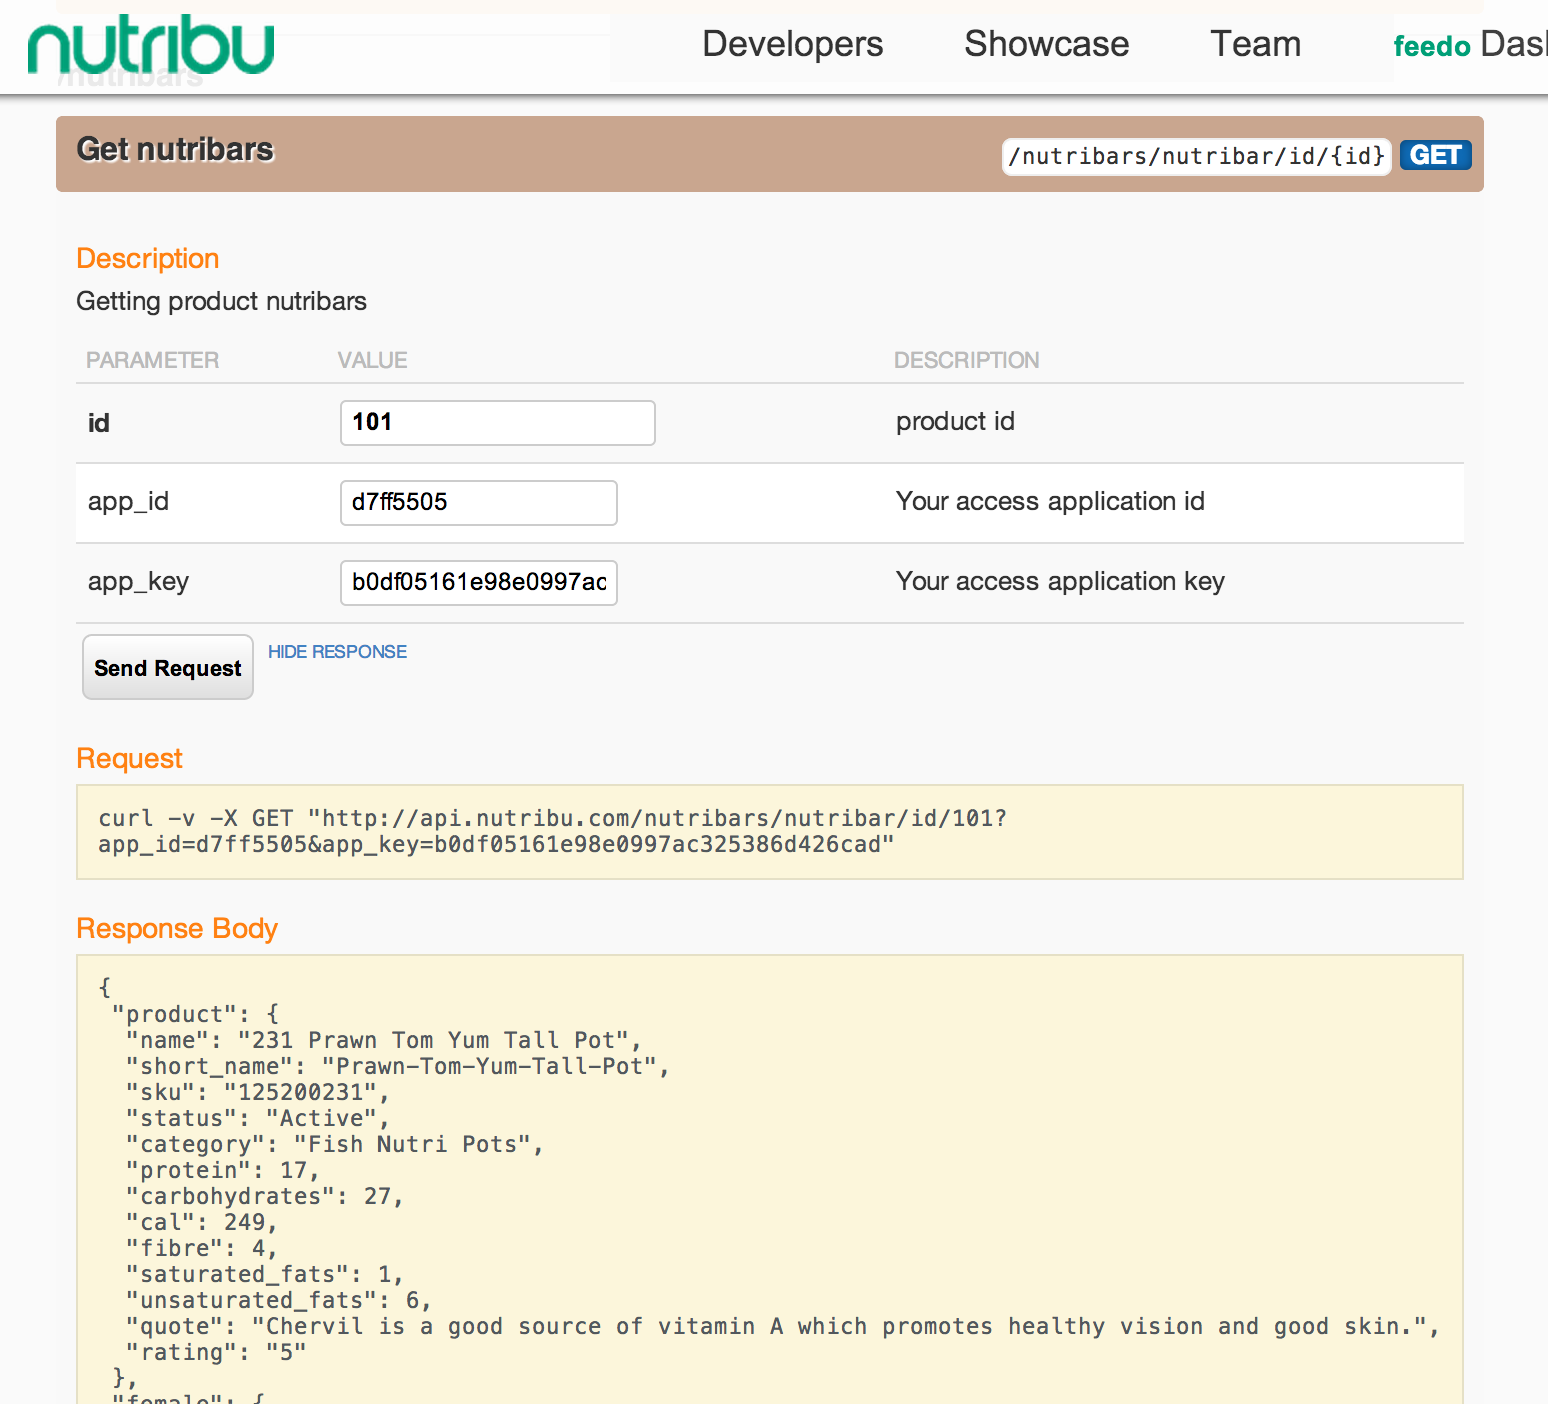Click the Response Body heading
The height and width of the screenshot is (1404, 1548).
[x=177, y=929]
